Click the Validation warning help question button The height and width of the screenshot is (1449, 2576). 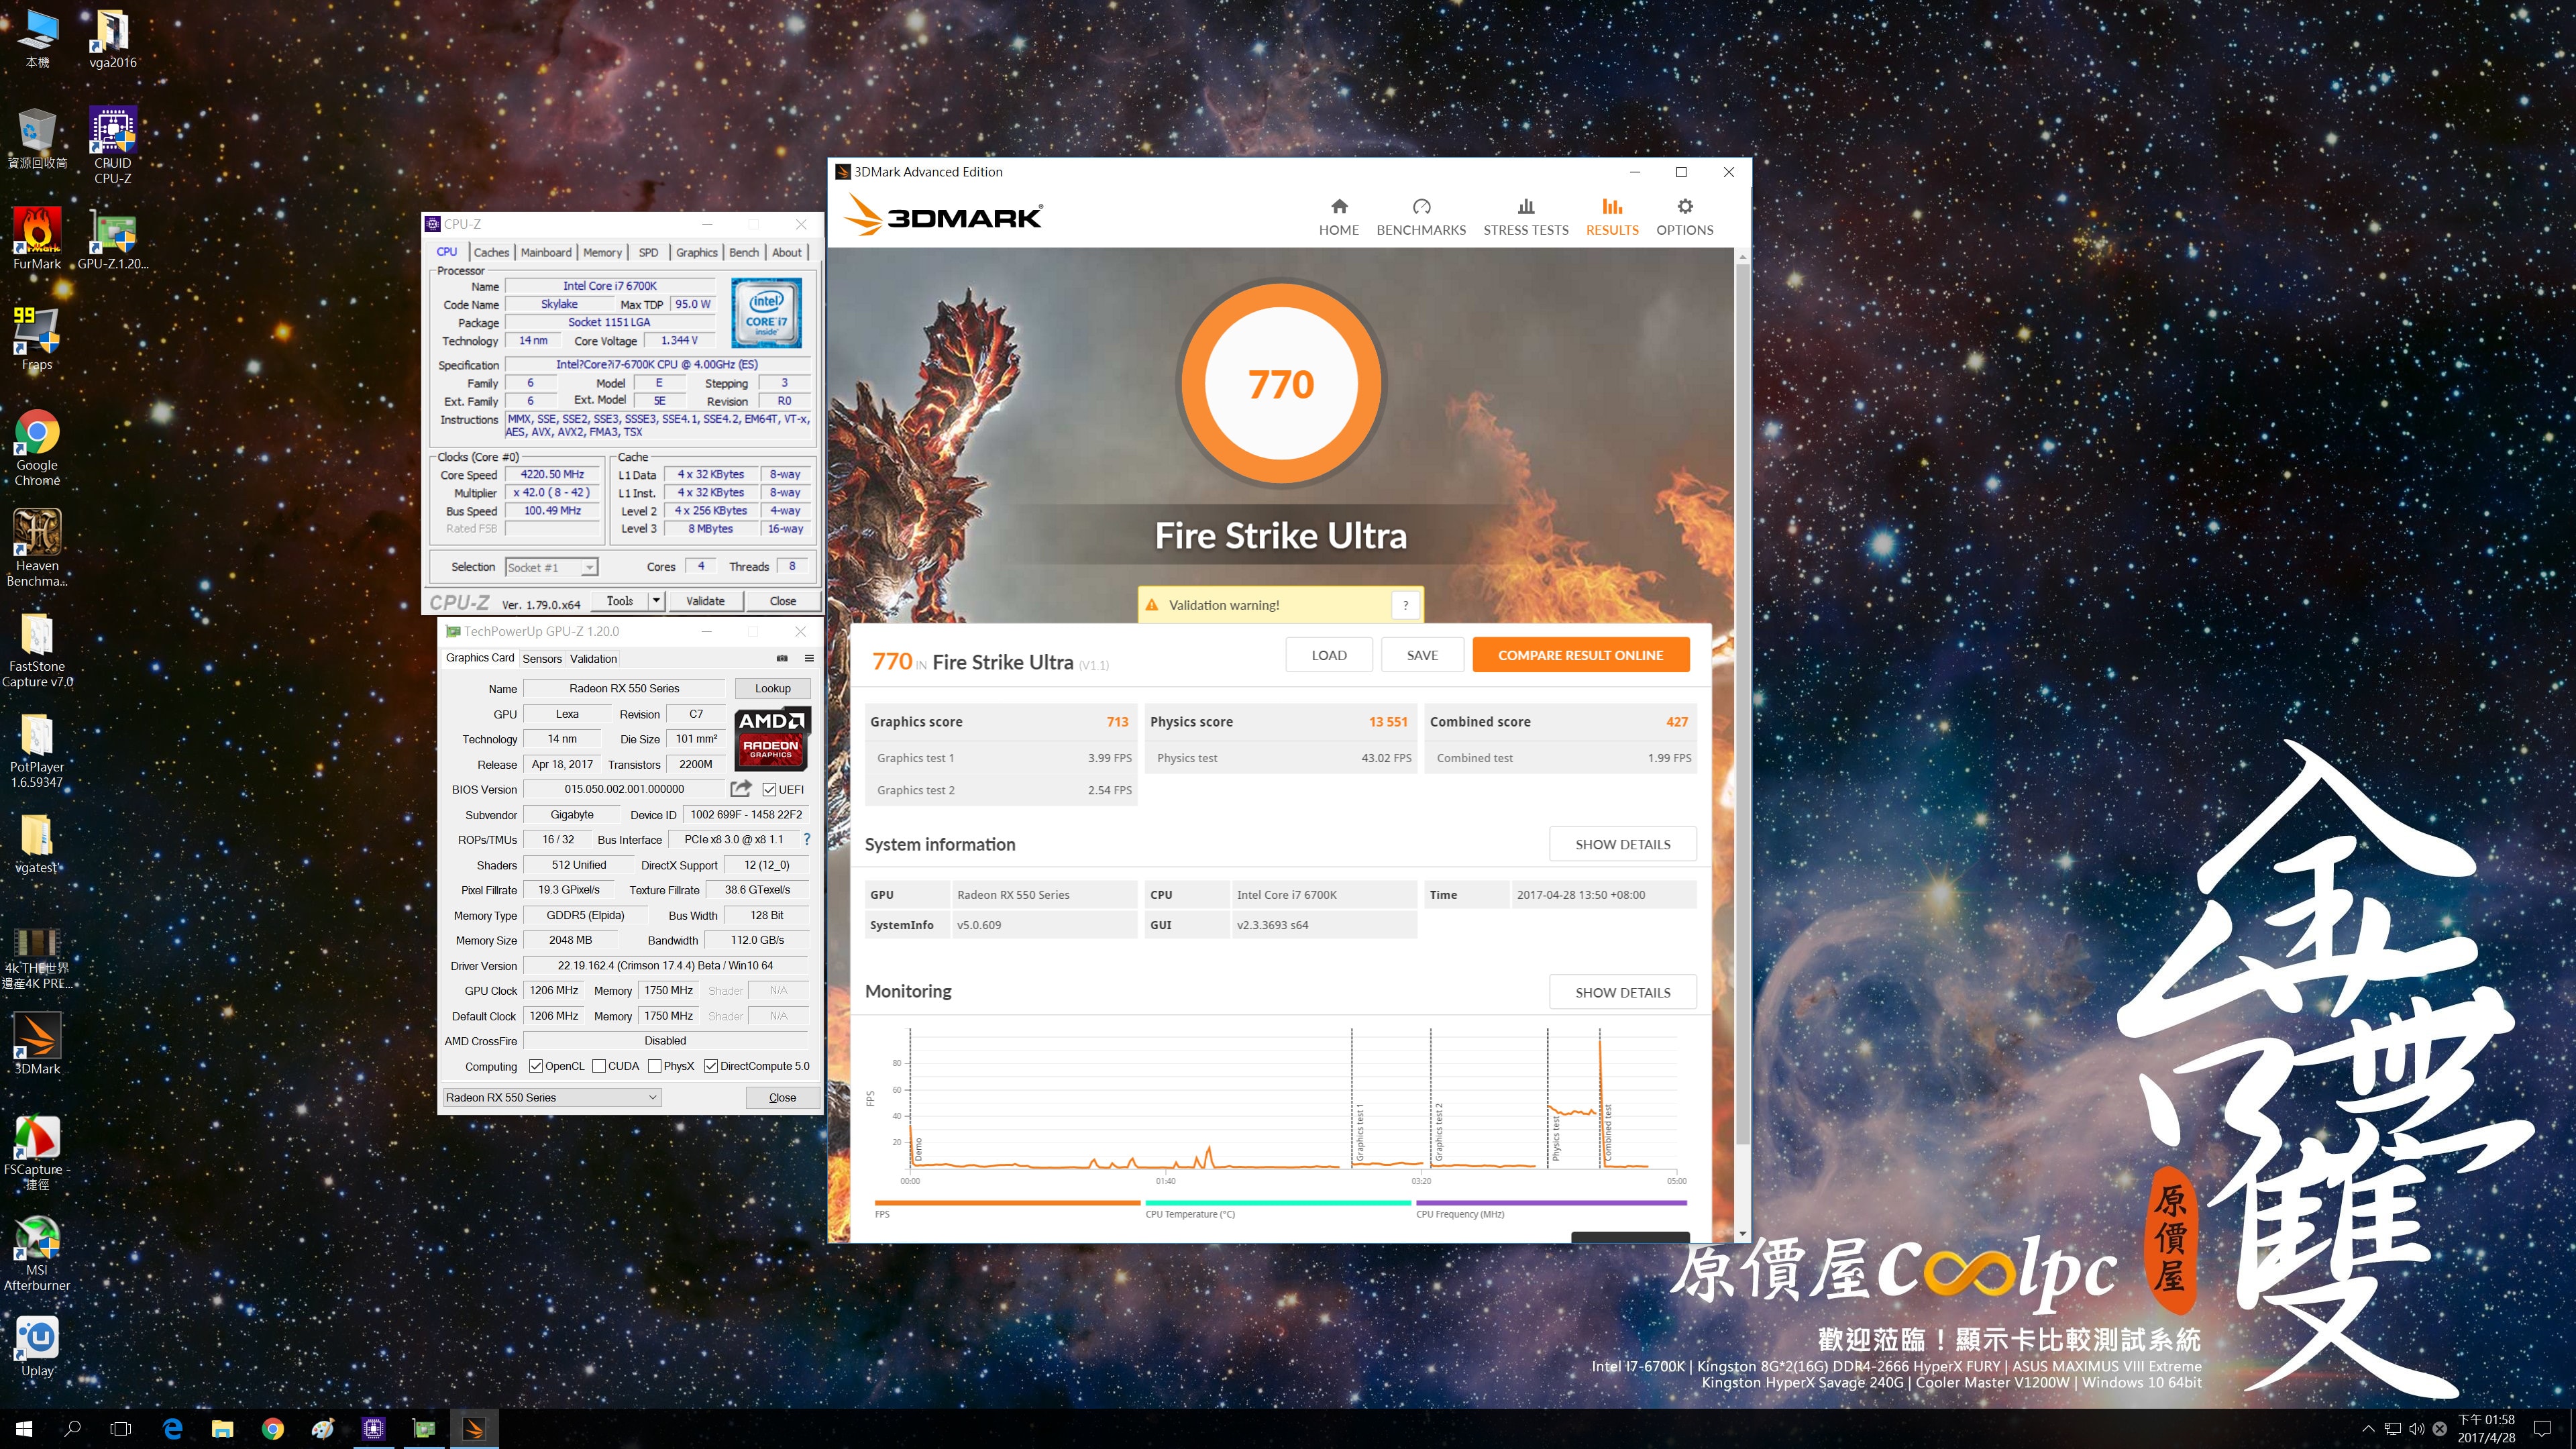[x=1405, y=605]
